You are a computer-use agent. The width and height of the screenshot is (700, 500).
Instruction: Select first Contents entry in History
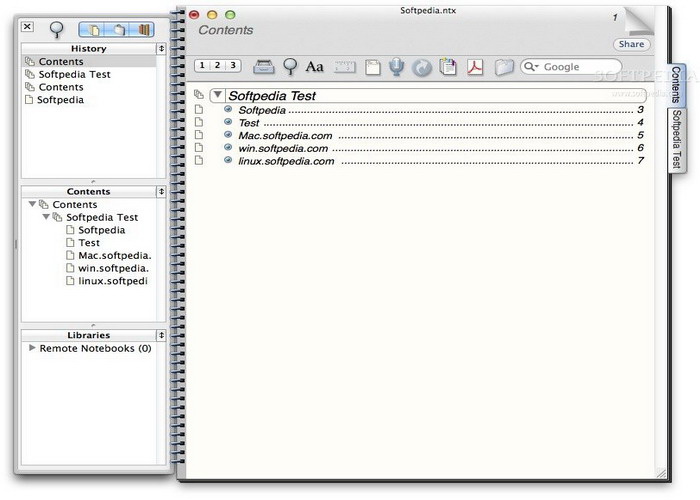click(89, 61)
